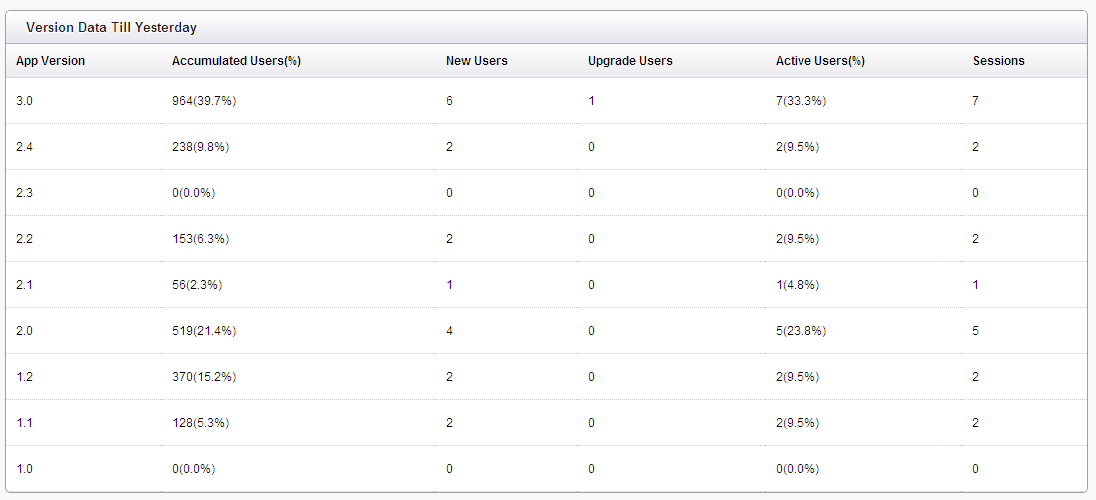Click the 964(39.7%) accumulated users cell
The width and height of the screenshot is (1096, 500).
[x=204, y=101]
